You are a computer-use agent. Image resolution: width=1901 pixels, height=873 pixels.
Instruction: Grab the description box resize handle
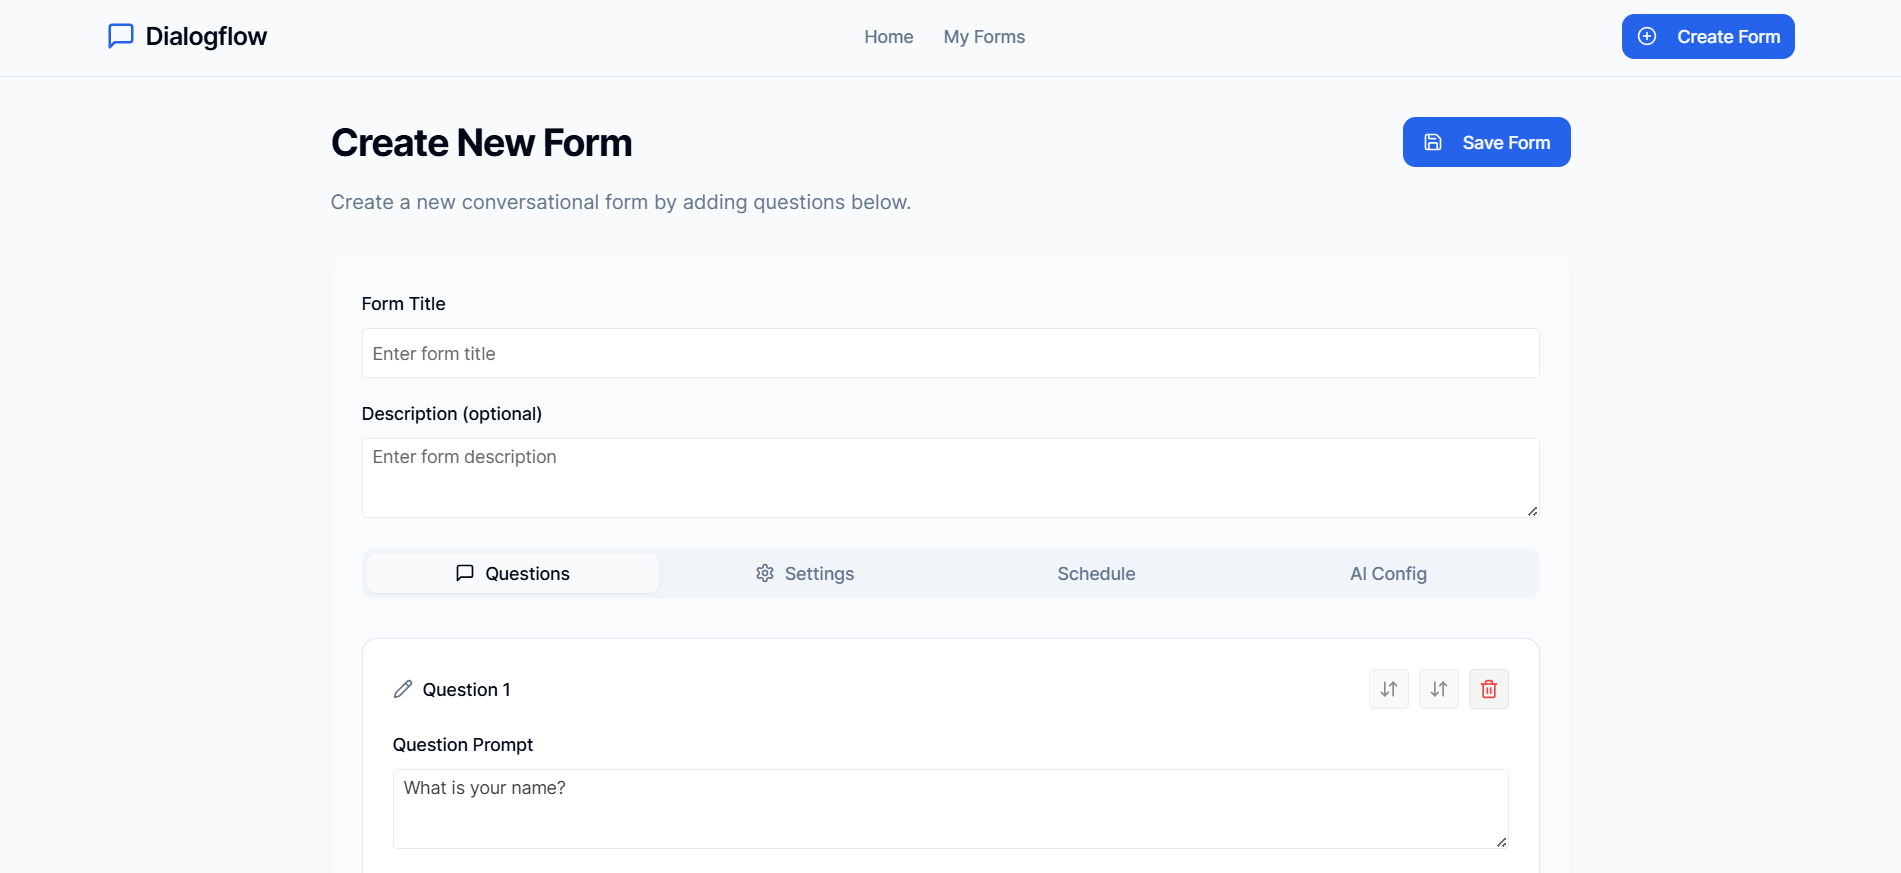1532,511
